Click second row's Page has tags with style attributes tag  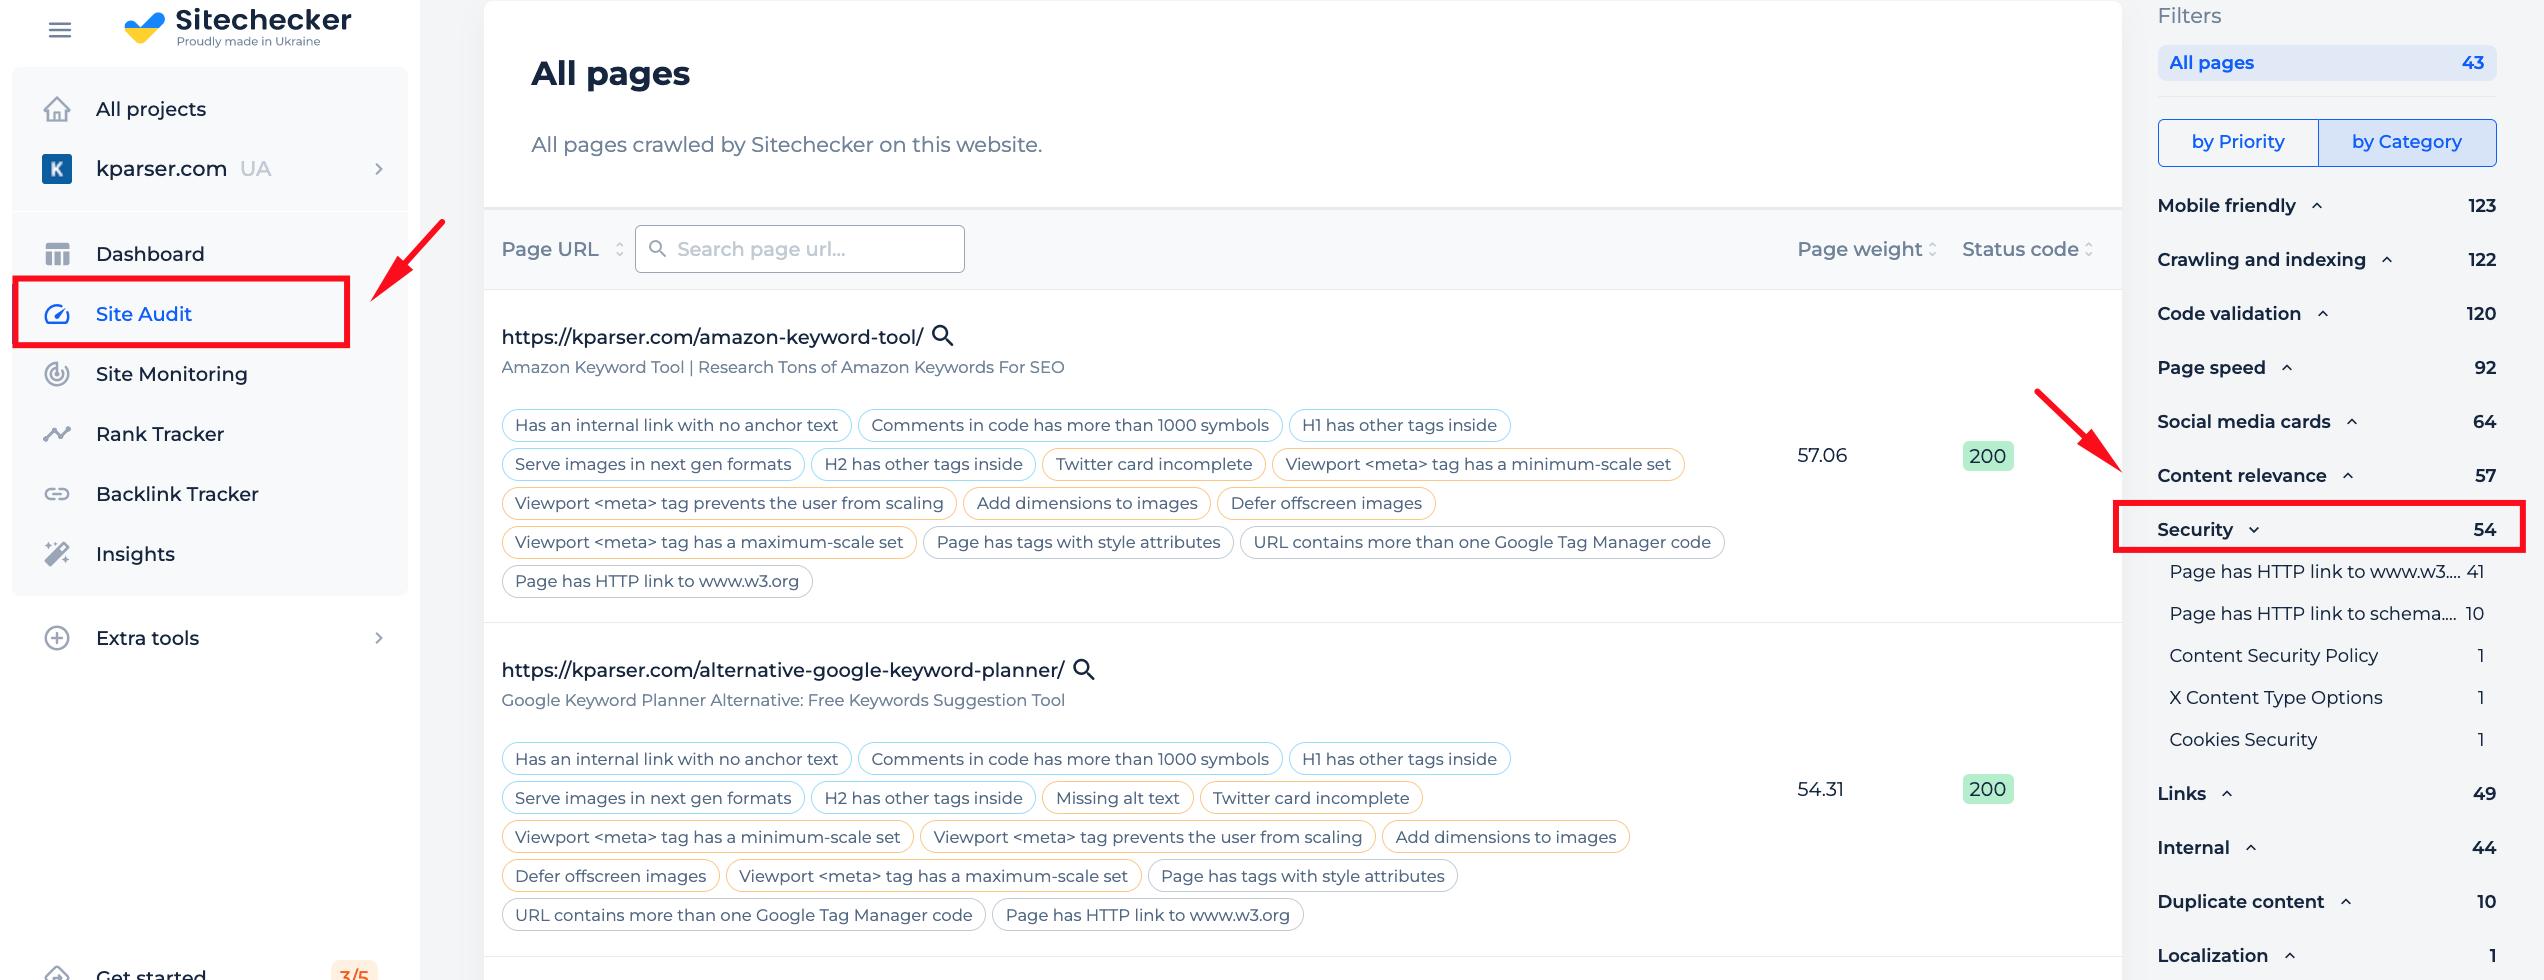(x=1303, y=876)
